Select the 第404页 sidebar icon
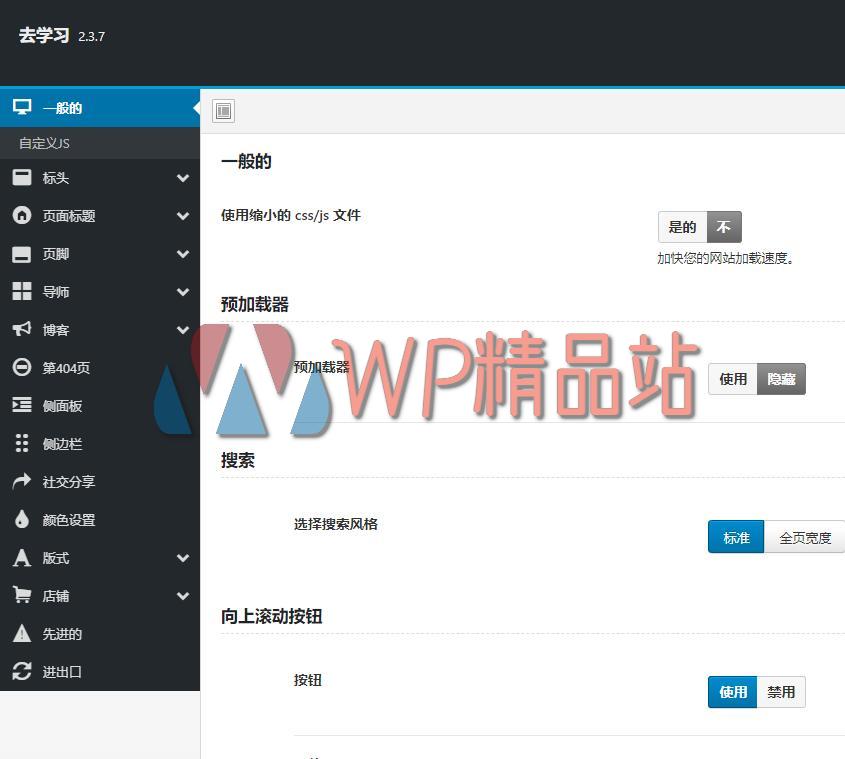Viewport: 845px width, 759px height. [x=22, y=367]
